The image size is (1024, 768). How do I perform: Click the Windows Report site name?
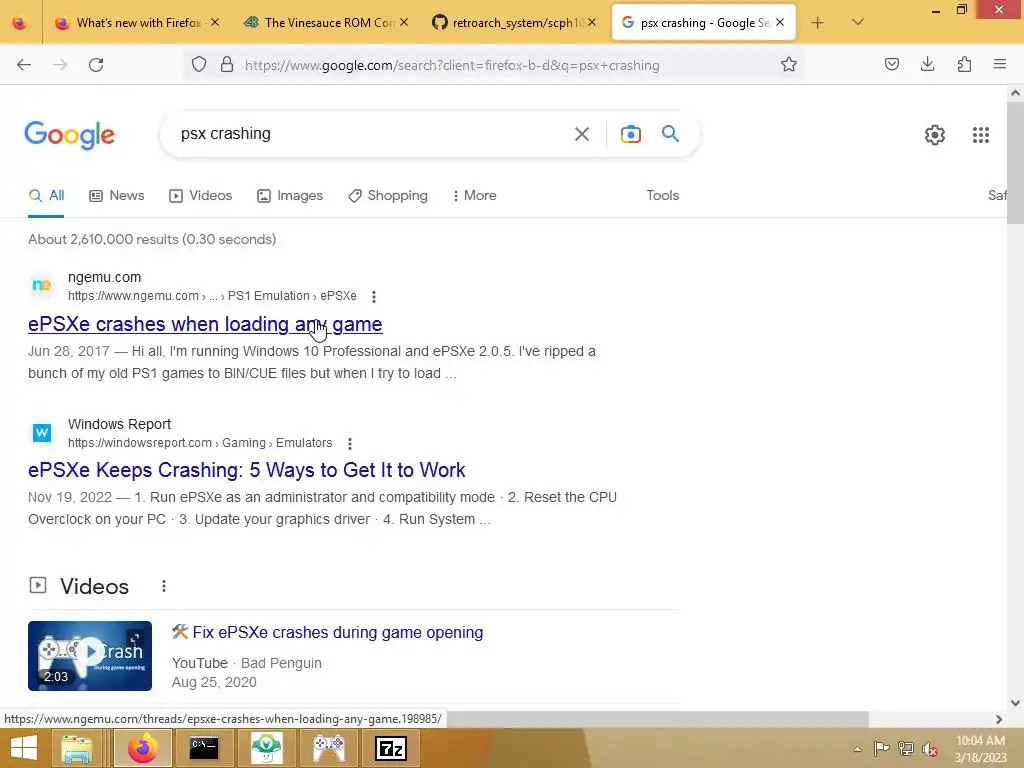click(x=120, y=424)
